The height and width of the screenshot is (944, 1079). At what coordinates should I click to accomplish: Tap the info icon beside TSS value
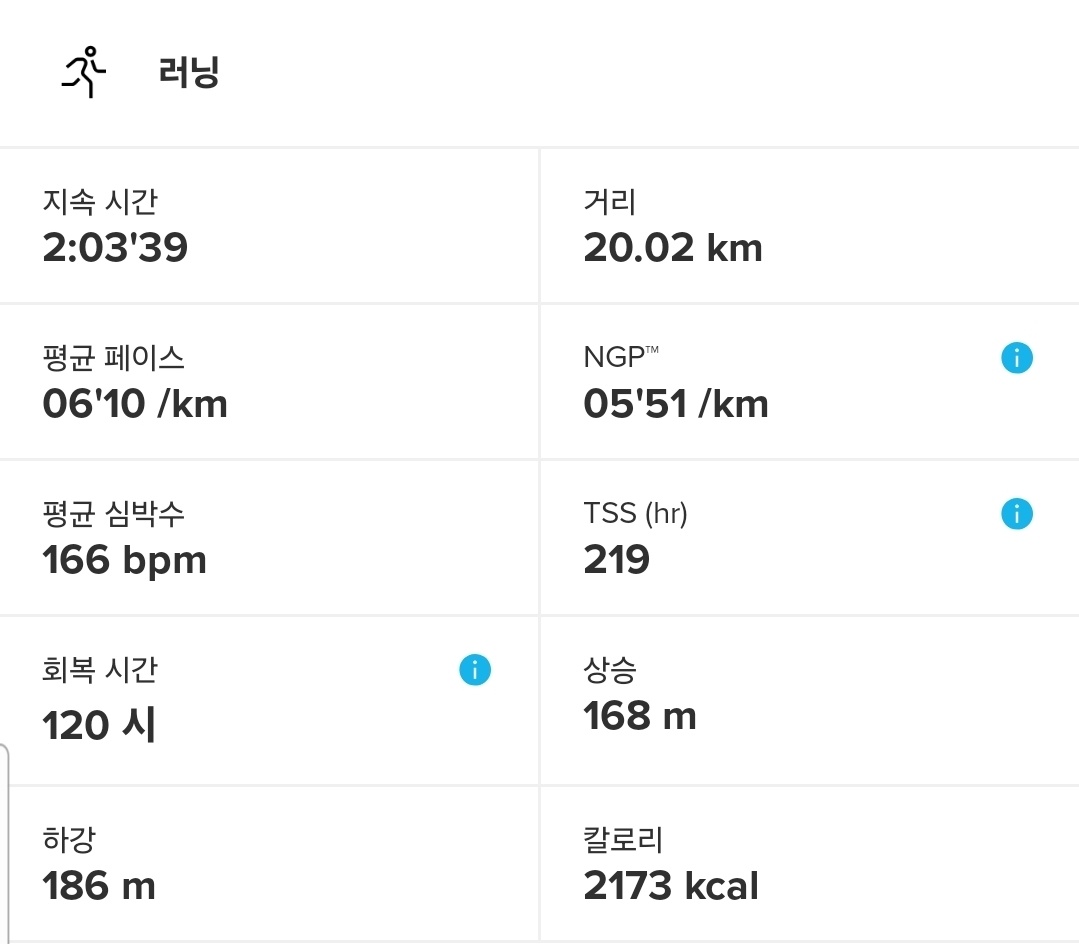(x=1017, y=514)
